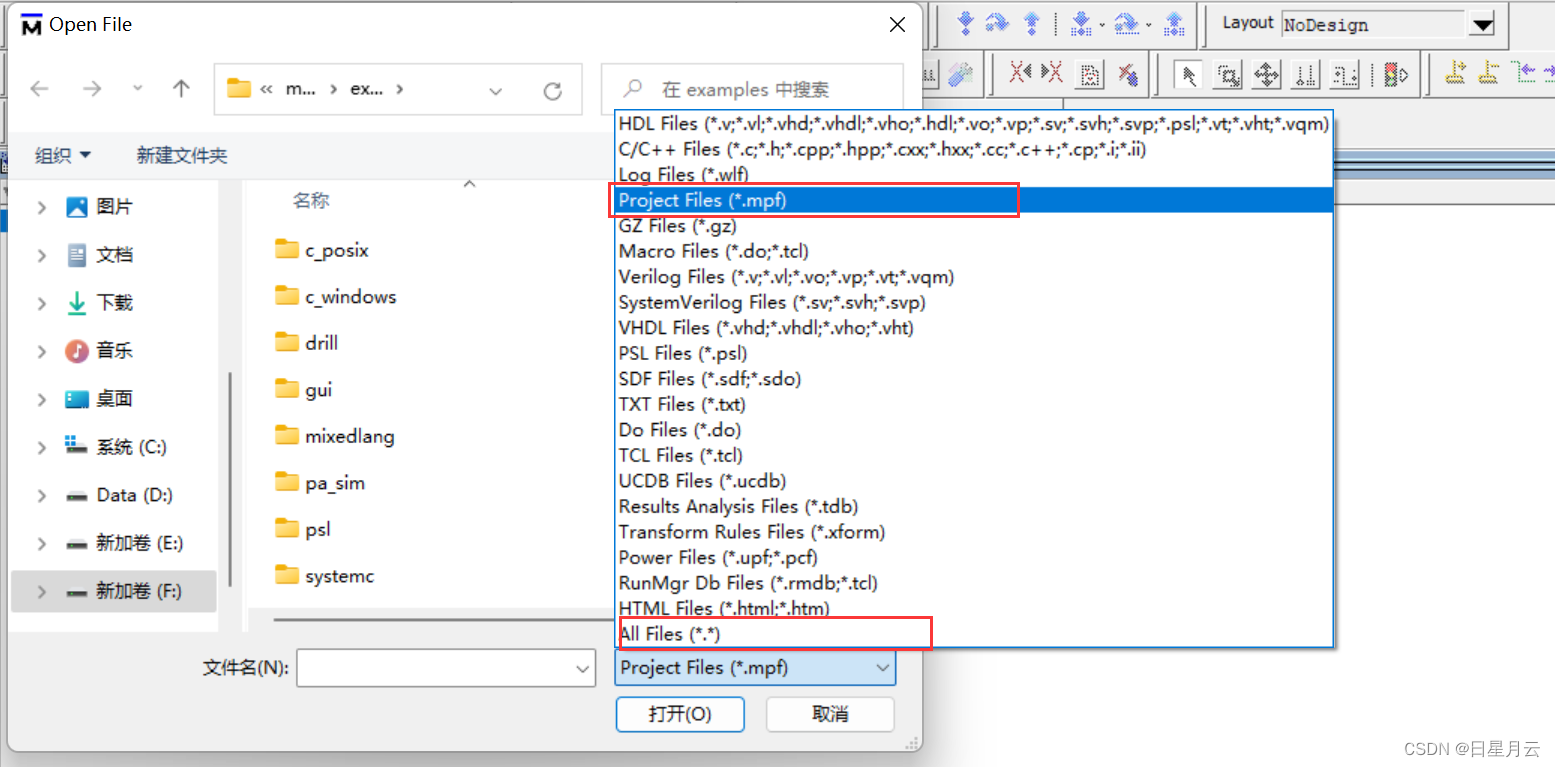Sort by the 名称 column header
This screenshot has width=1555, height=767.
311,201
